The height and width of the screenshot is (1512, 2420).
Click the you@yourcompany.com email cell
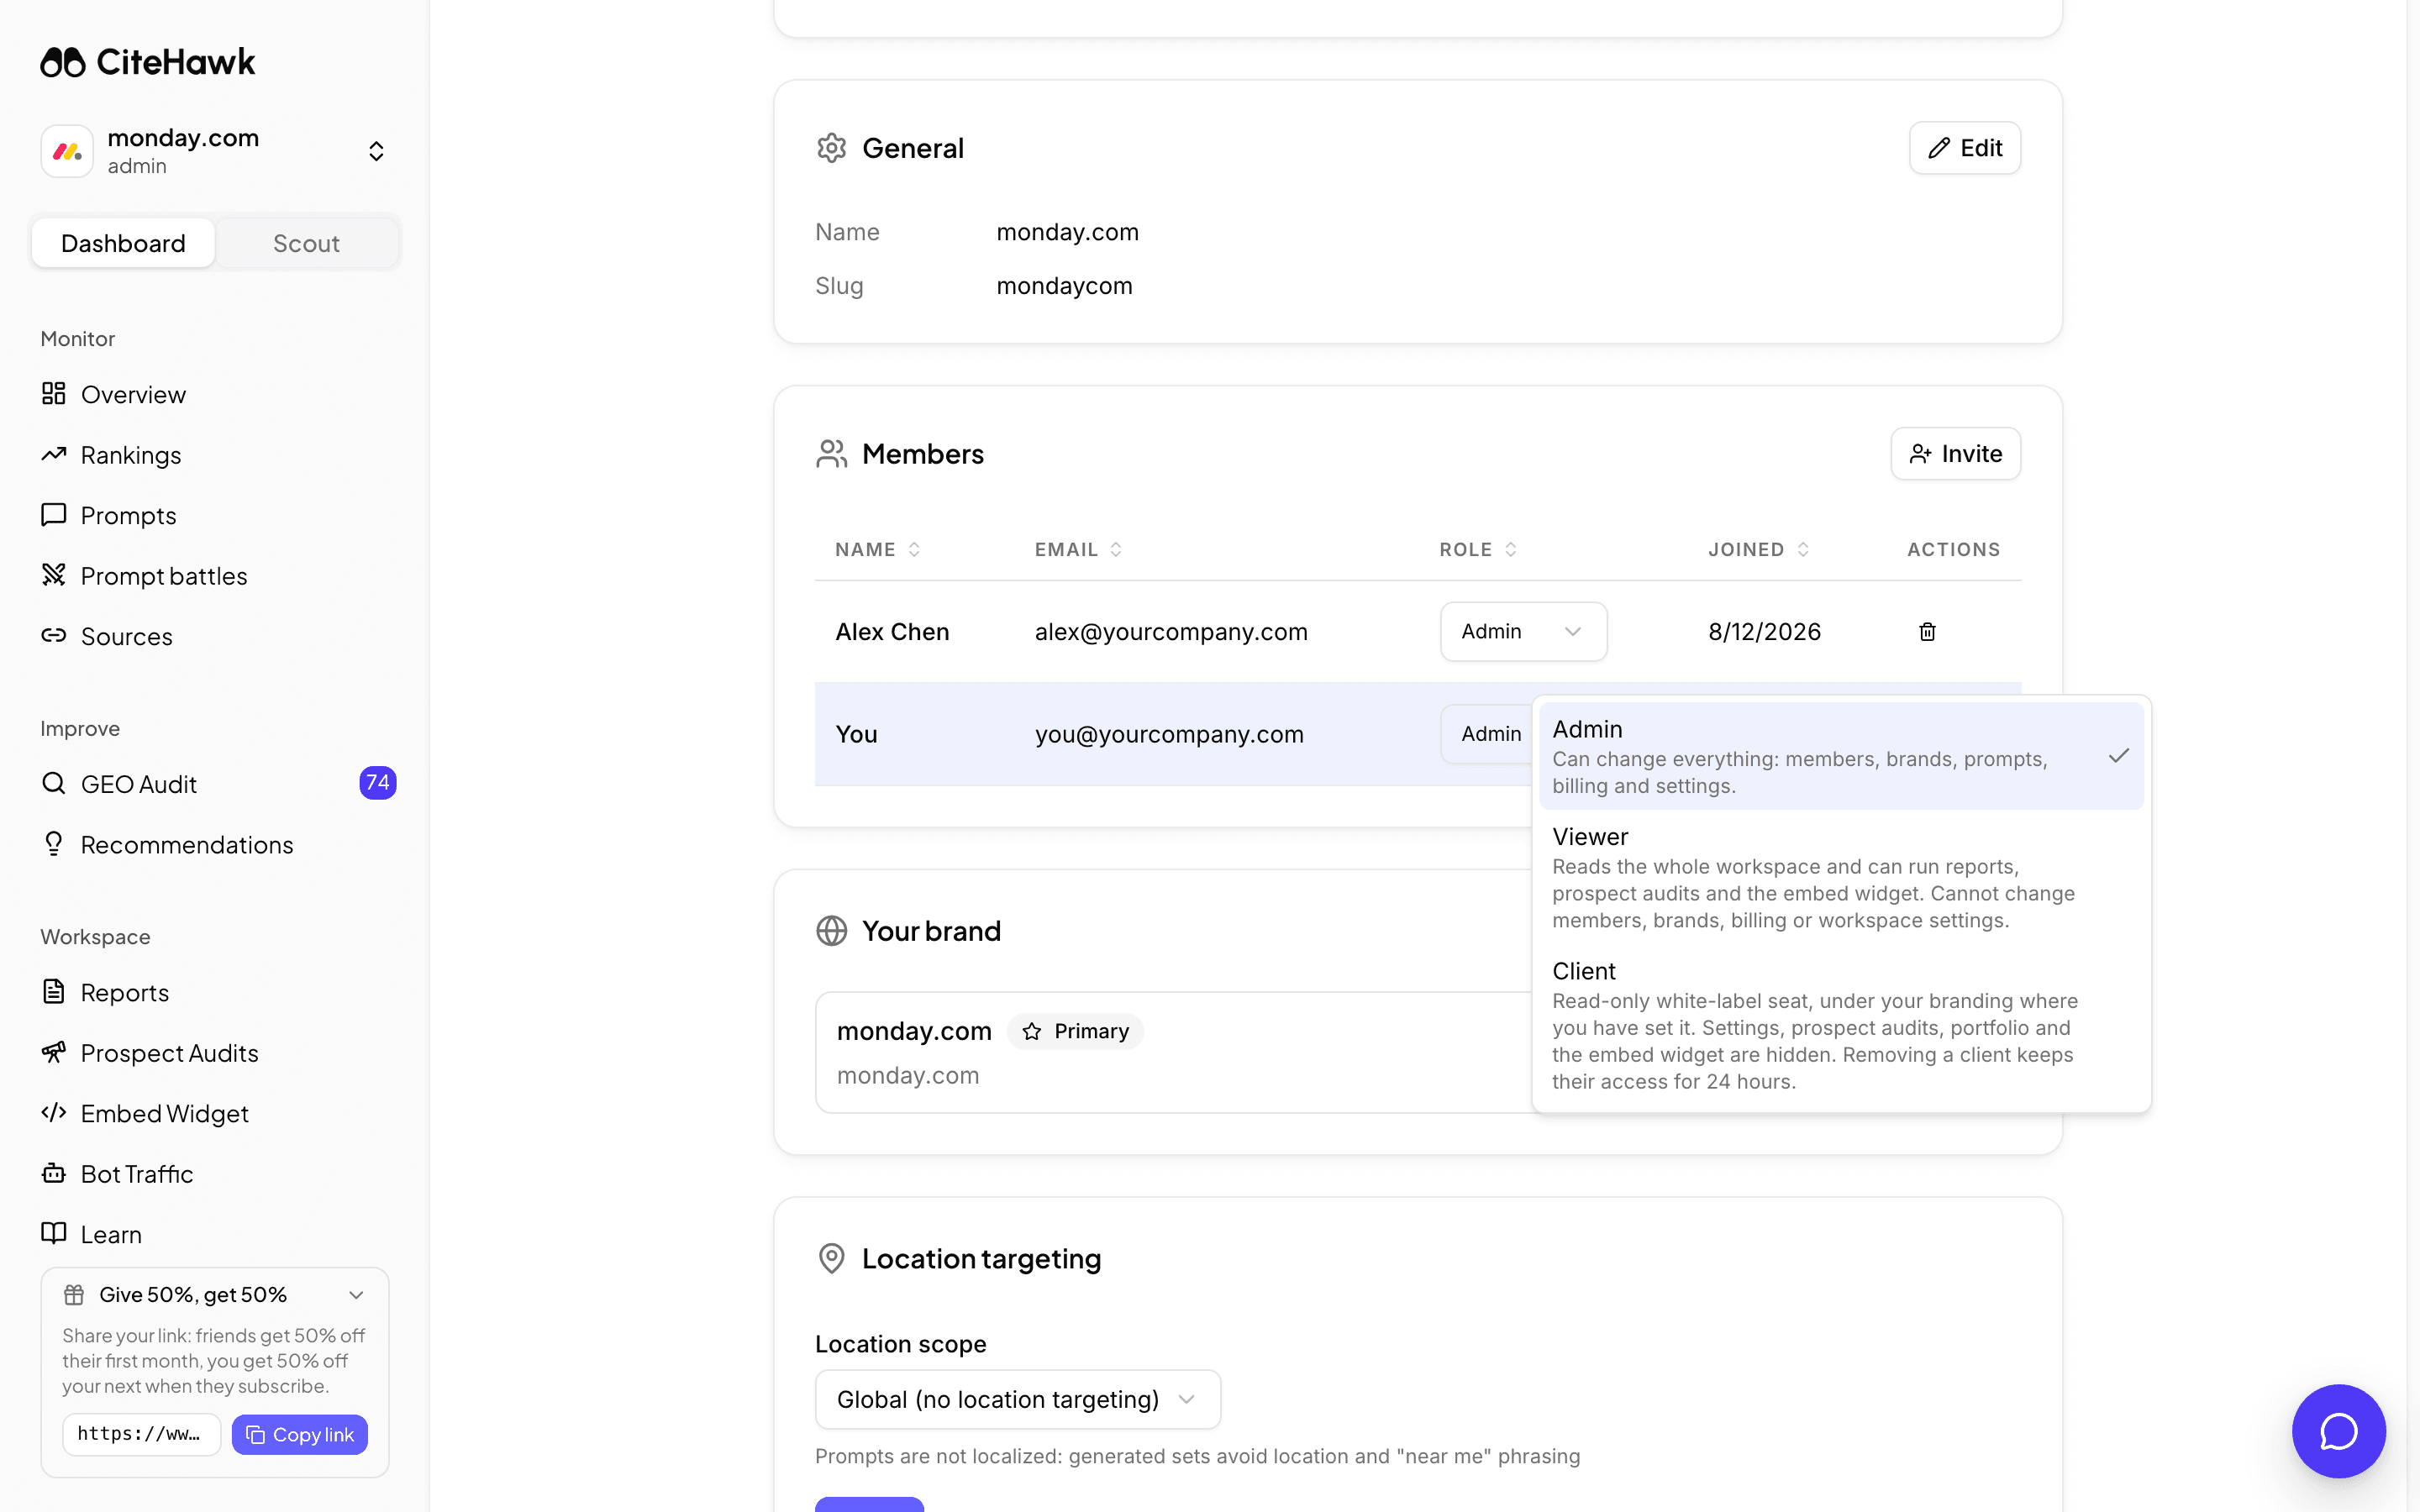[x=1169, y=734]
